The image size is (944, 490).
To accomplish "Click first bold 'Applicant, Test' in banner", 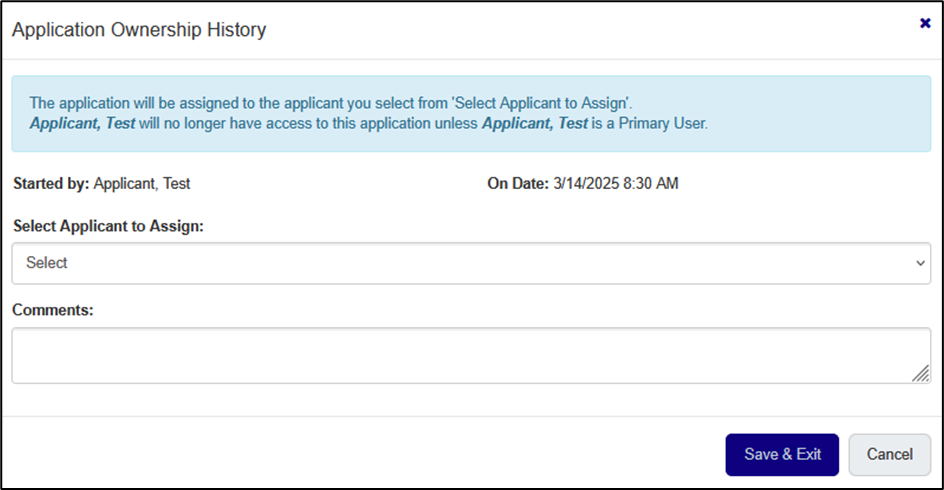I will point(82,124).
